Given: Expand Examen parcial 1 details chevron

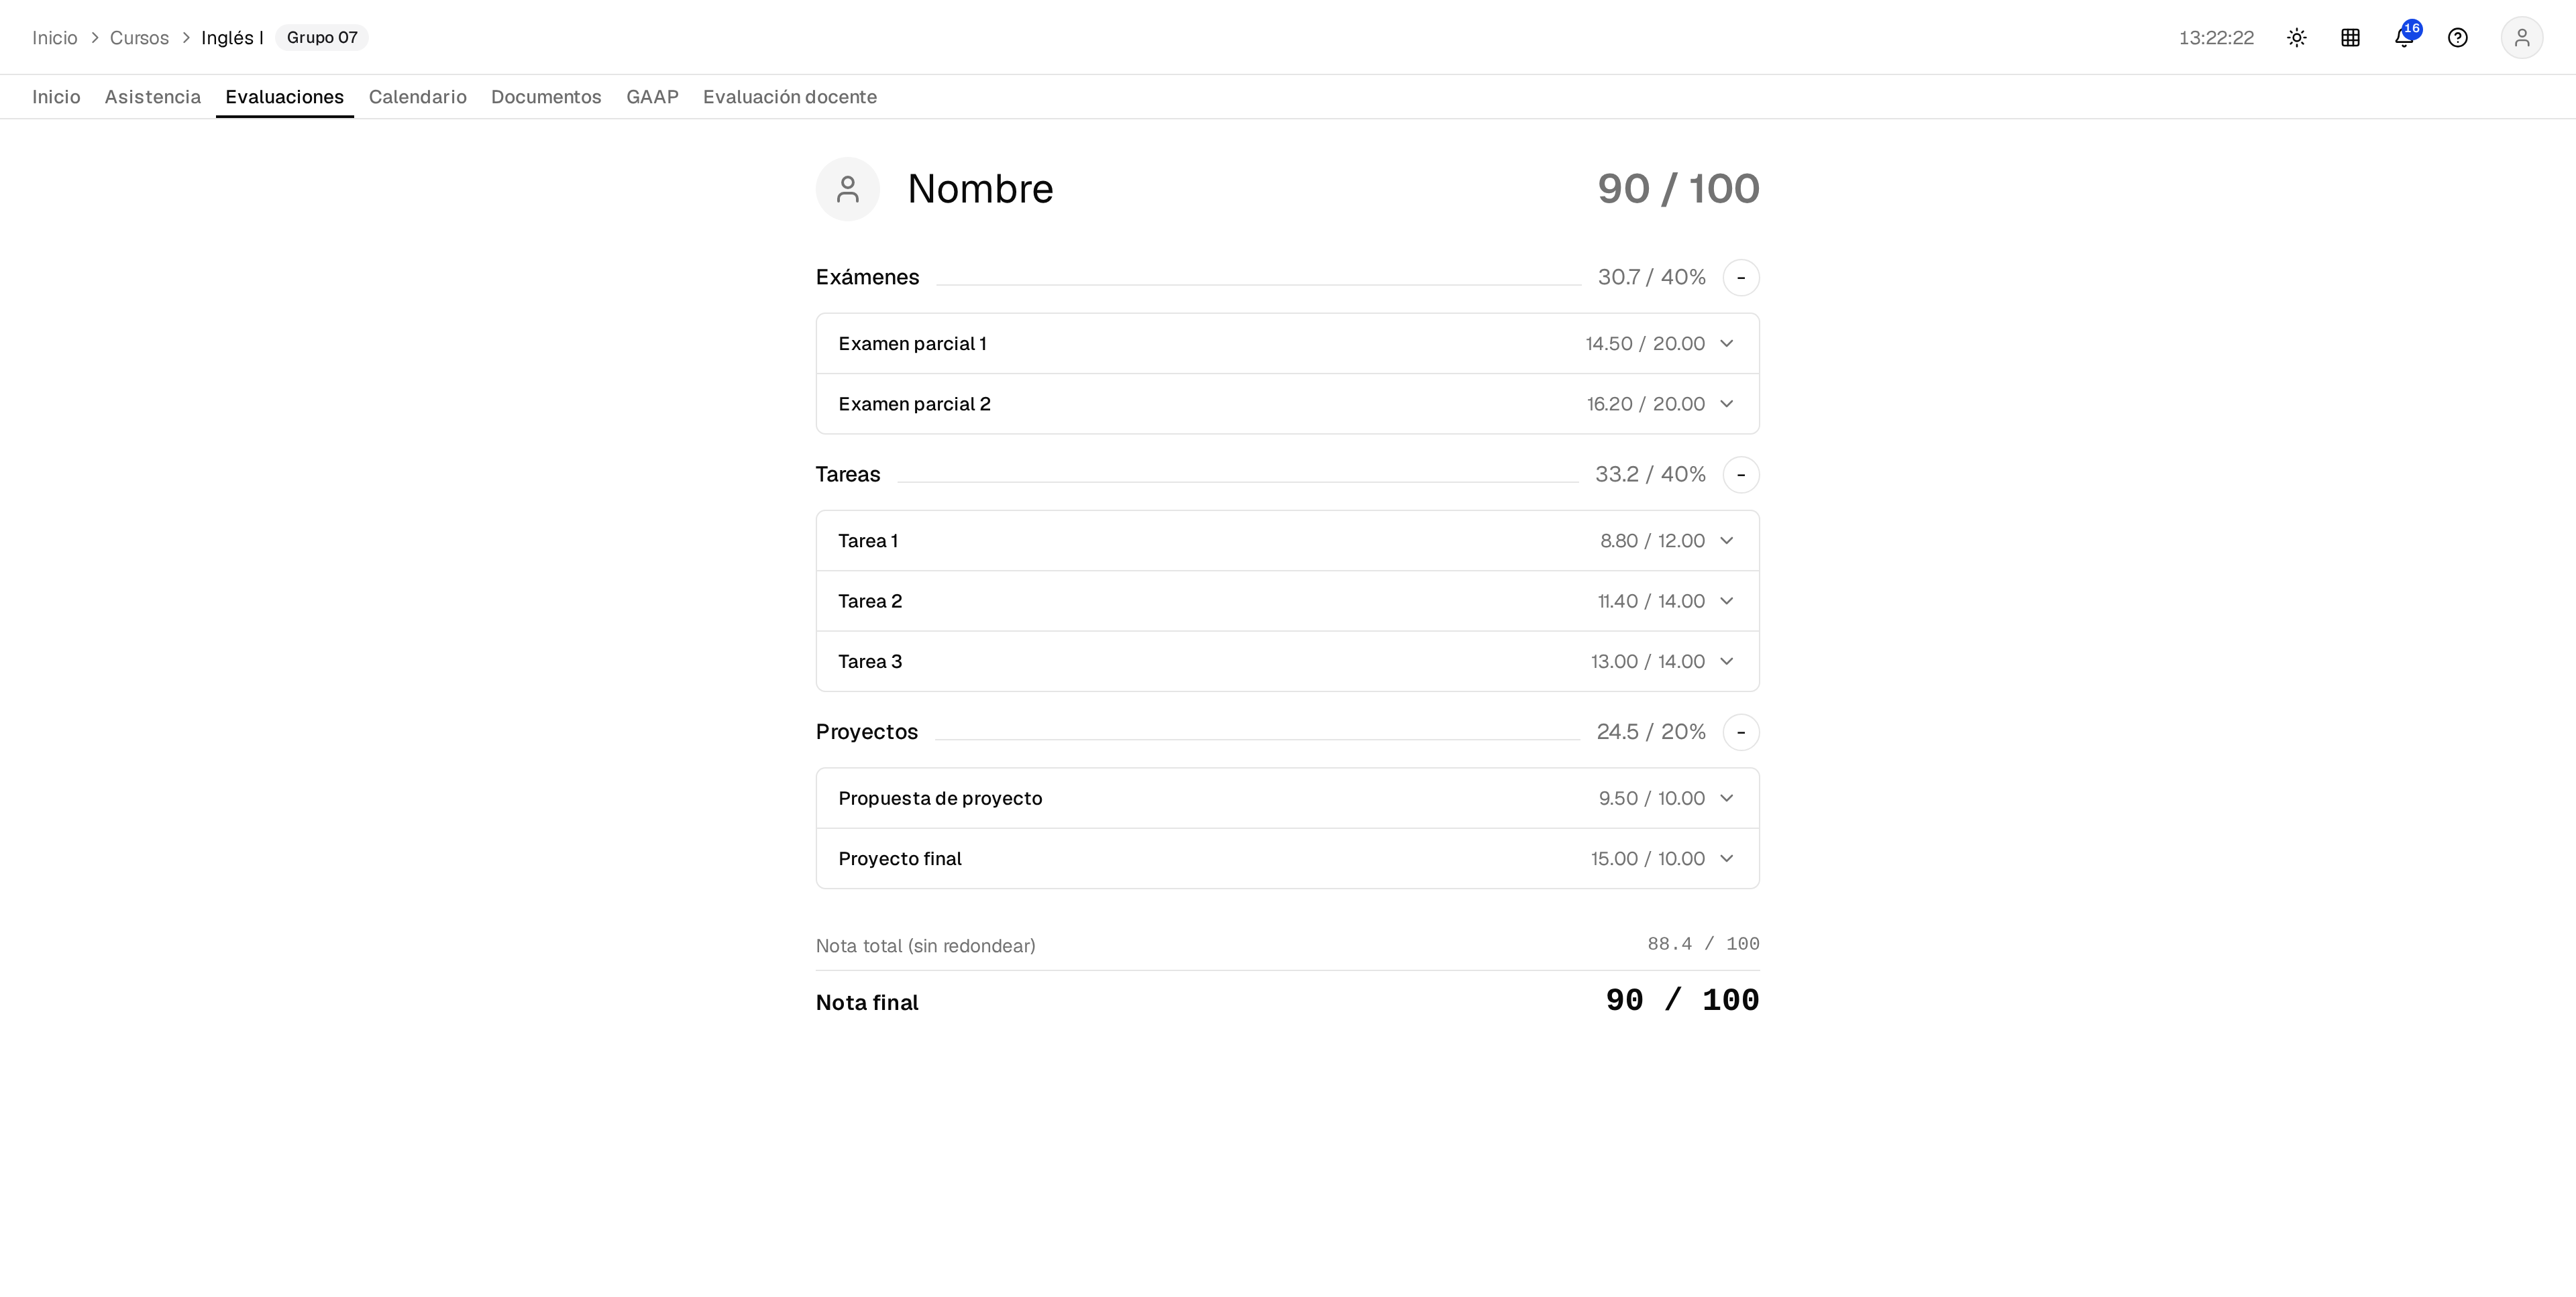Looking at the screenshot, I should point(1726,344).
